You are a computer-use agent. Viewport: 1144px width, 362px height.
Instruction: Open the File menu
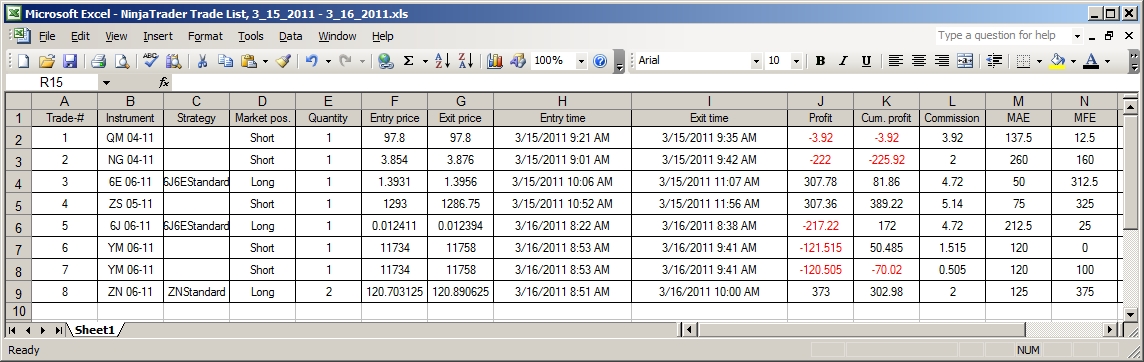(47, 36)
